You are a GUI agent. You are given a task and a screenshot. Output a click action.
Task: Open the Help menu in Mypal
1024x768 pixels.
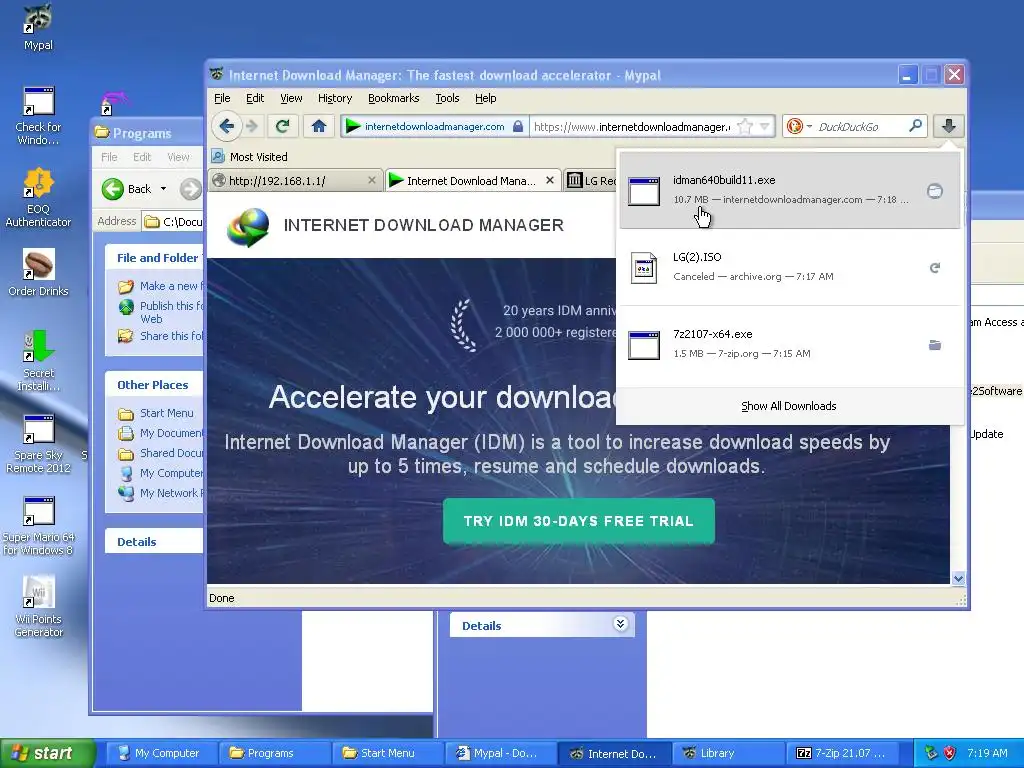point(485,98)
